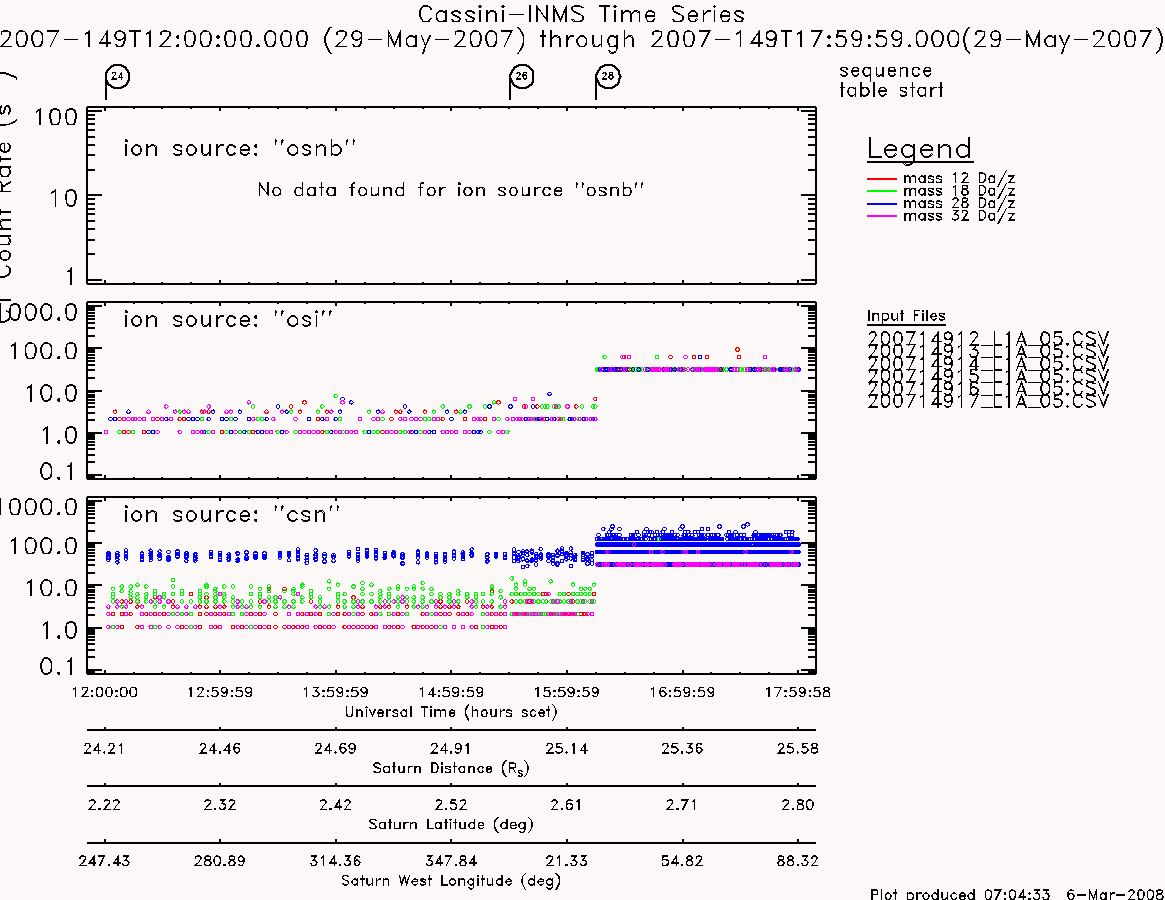Click the 'ion source: "csn"' label
Image resolution: width=1165 pixels, height=900 pixels.
click(x=232, y=514)
